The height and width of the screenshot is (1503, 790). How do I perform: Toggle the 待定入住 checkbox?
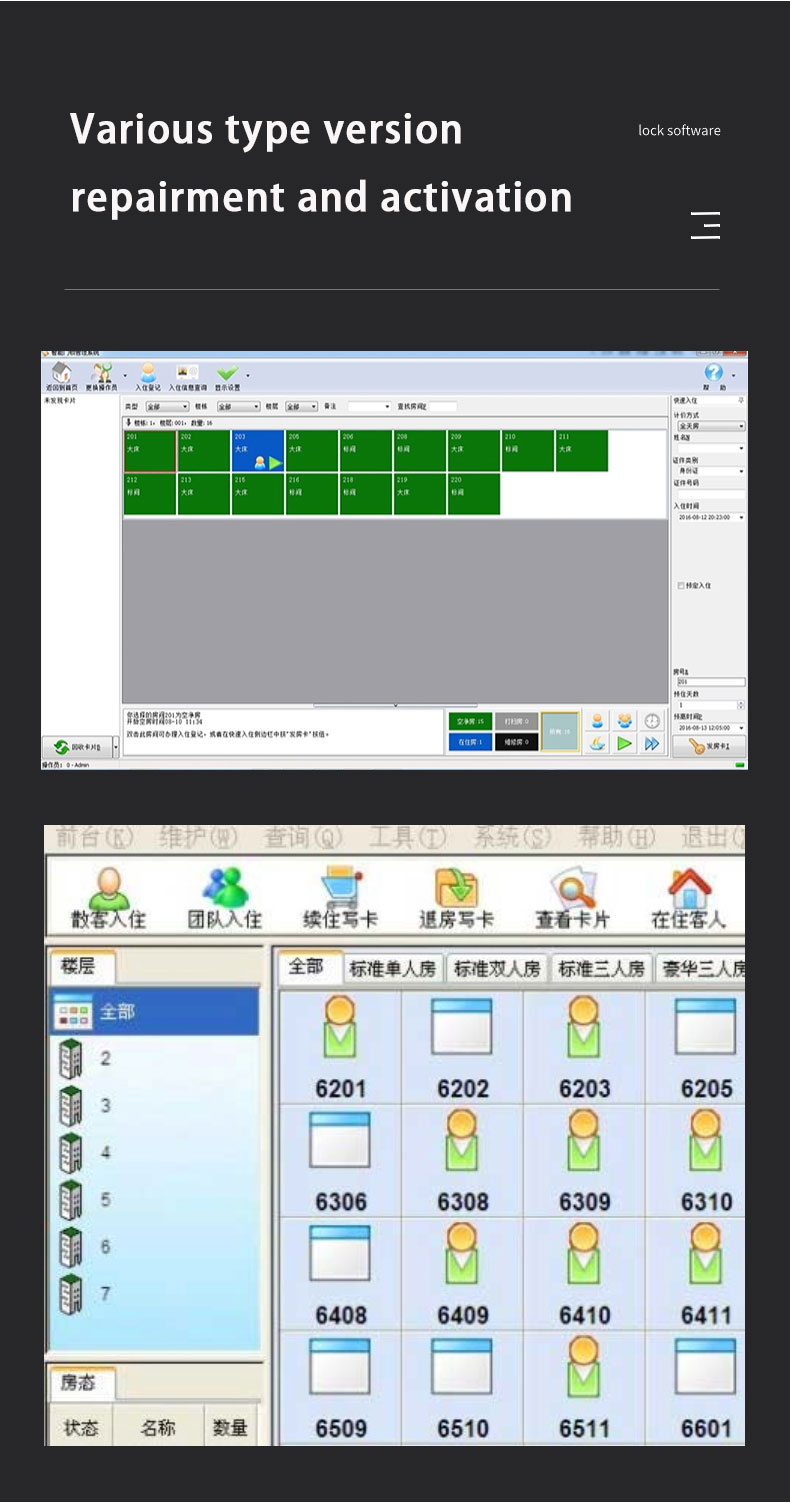(681, 586)
